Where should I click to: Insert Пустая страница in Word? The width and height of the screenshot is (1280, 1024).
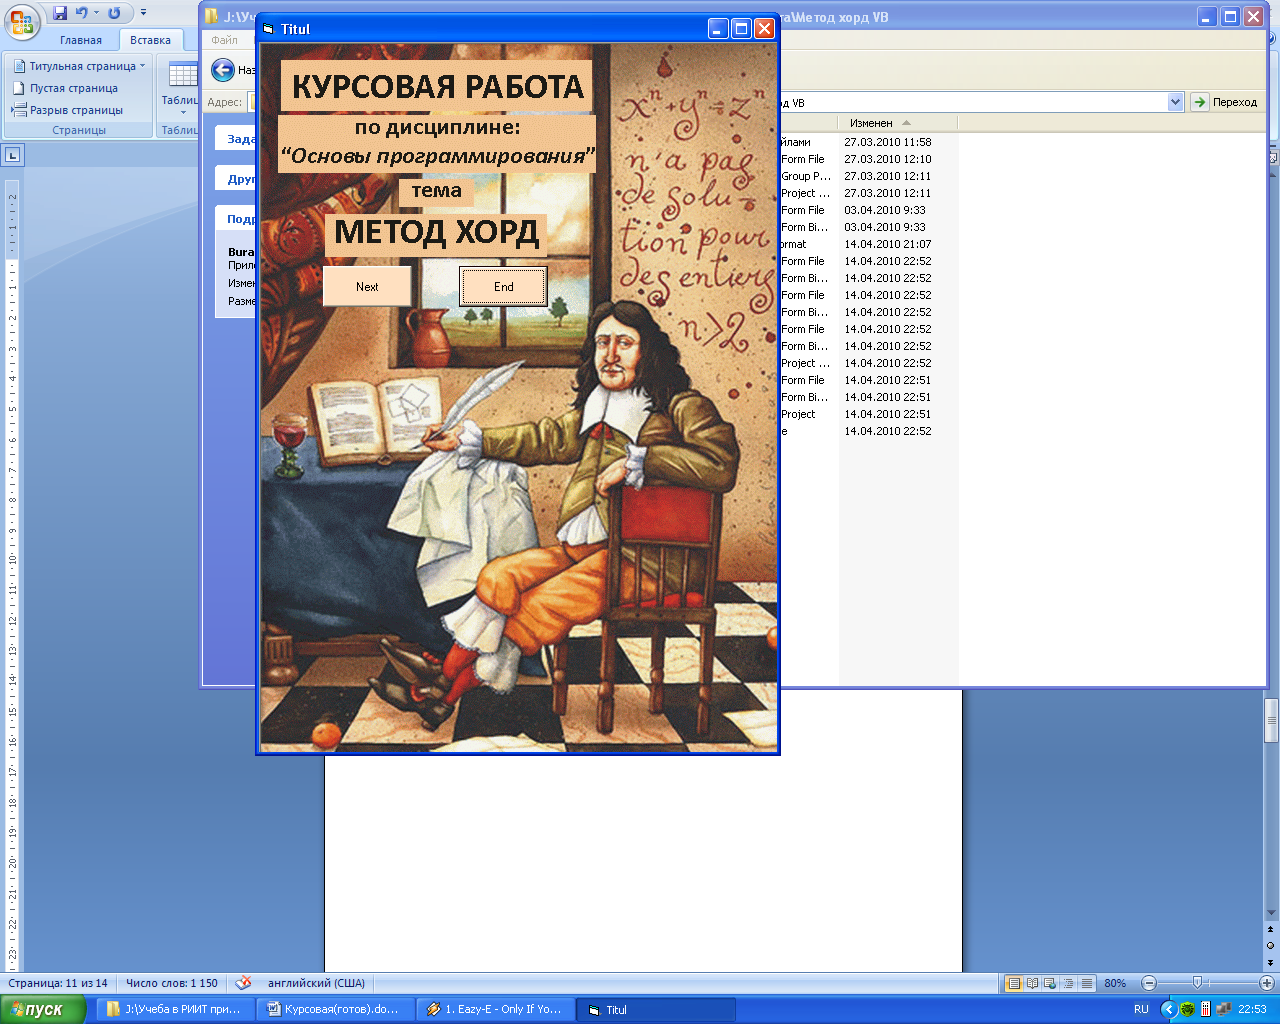66,88
